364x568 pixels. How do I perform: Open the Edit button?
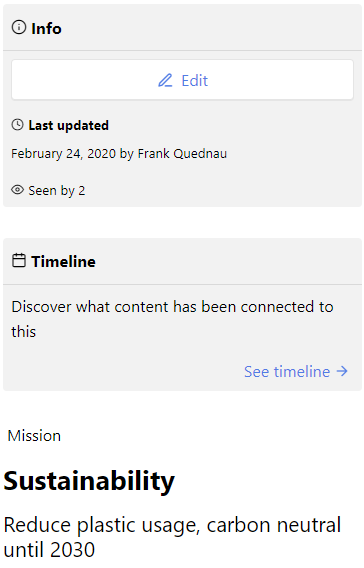click(x=183, y=80)
